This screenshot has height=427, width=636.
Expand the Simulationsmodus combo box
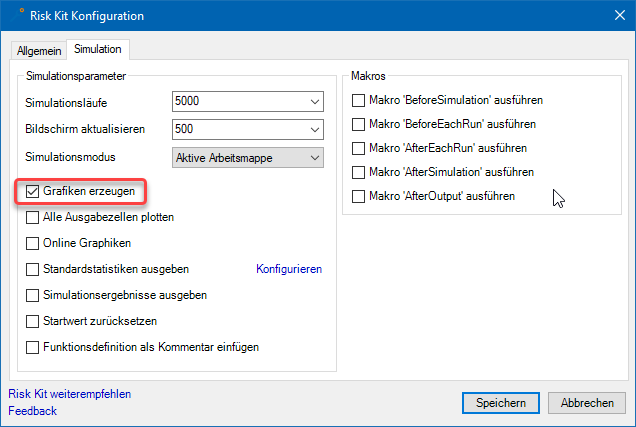(248, 158)
